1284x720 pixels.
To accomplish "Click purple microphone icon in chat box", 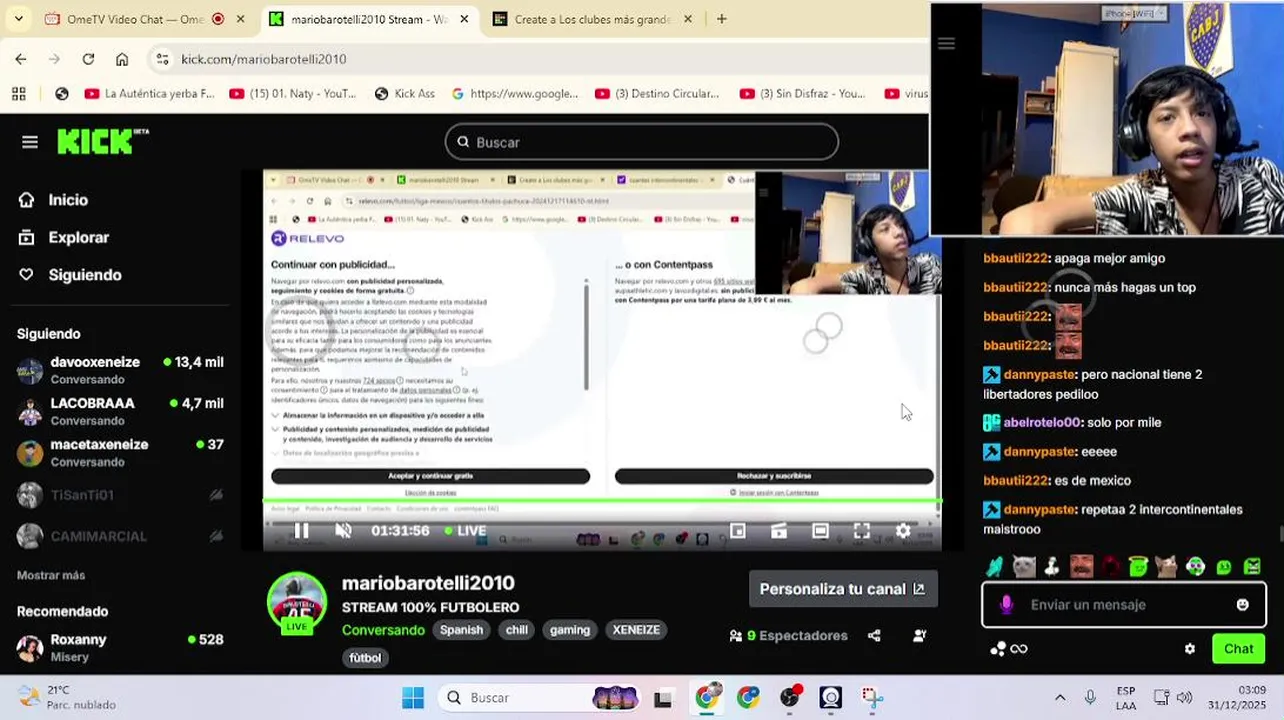I will click(x=1007, y=605).
